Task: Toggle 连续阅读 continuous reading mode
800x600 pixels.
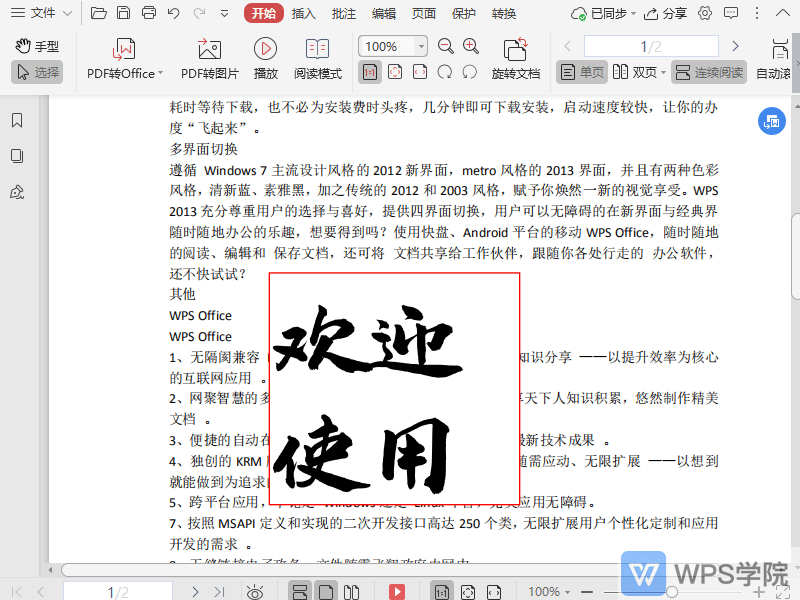Action: 709,72
